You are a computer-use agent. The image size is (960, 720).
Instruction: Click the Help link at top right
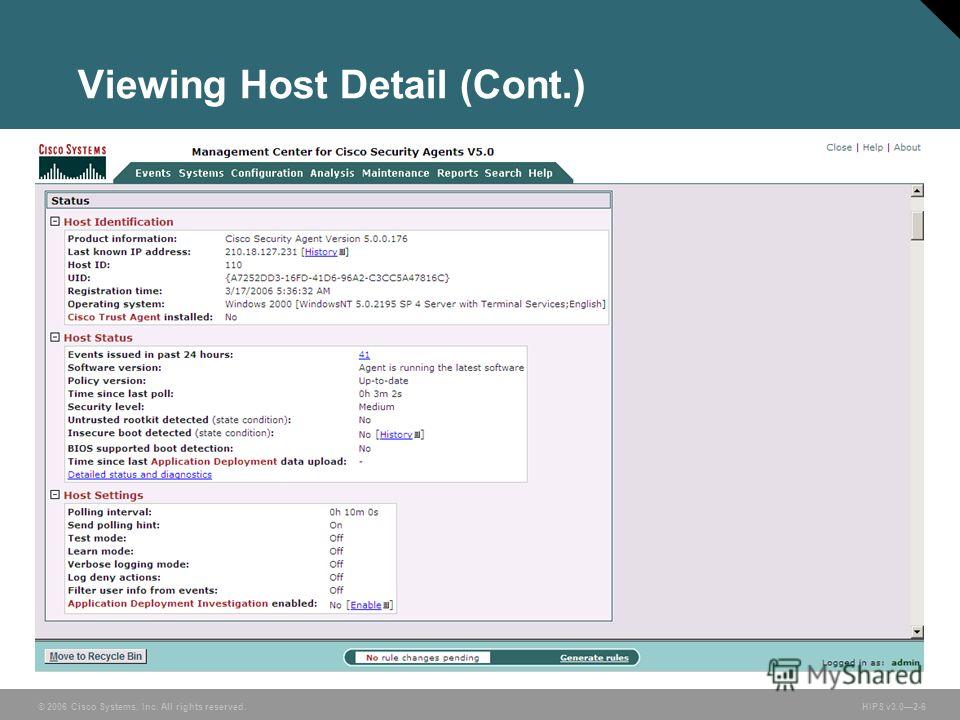coord(872,148)
